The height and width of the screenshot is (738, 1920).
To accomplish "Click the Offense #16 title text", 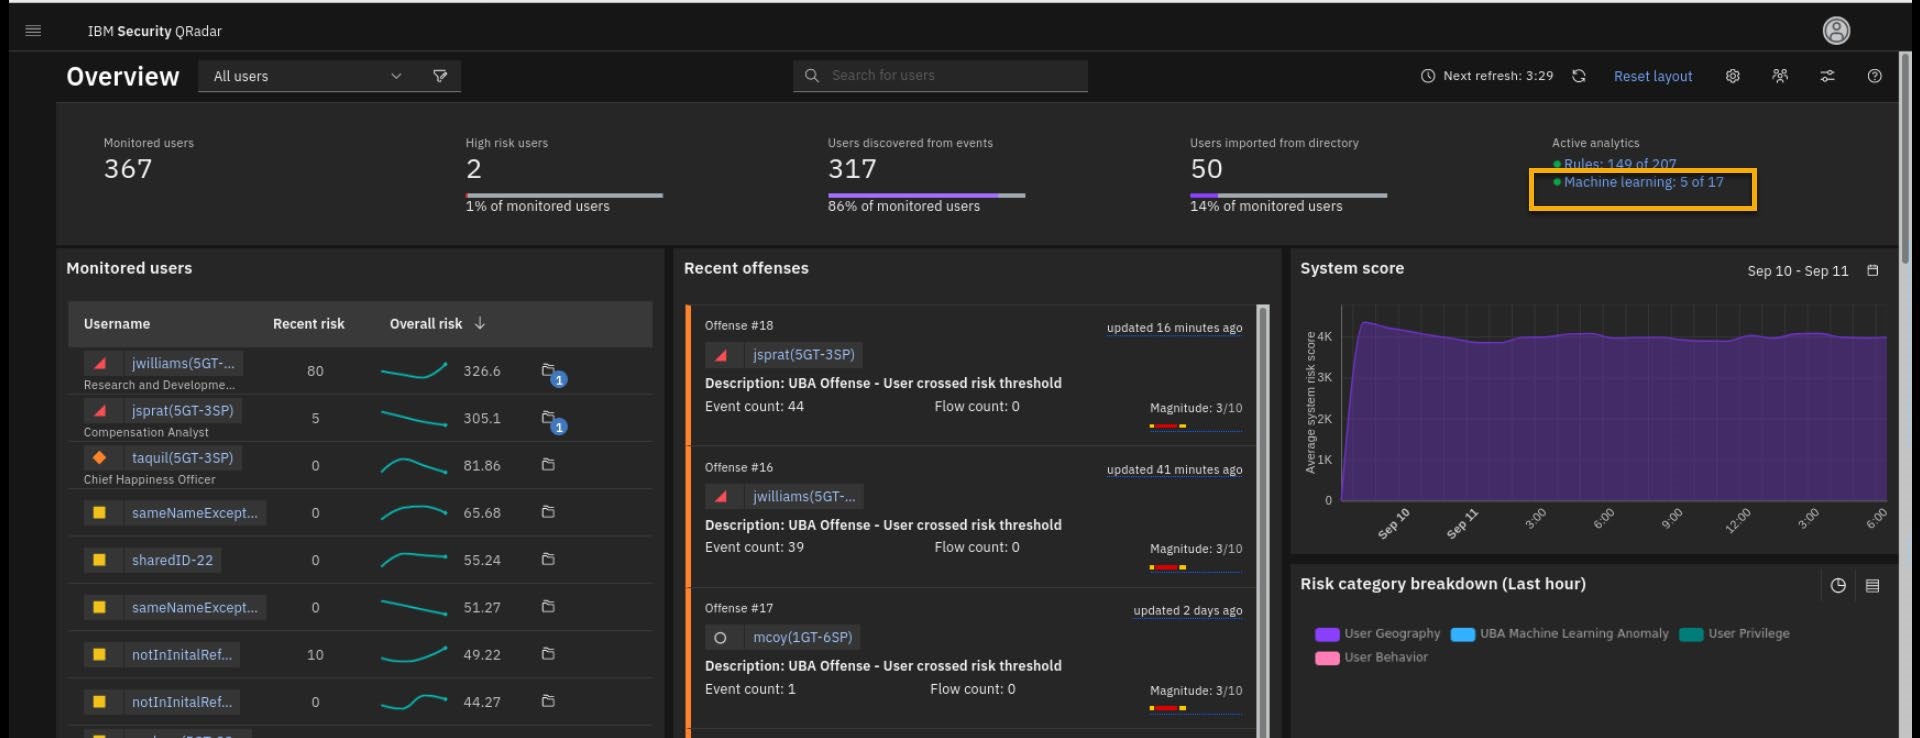I will pyautogui.click(x=738, y=468).
